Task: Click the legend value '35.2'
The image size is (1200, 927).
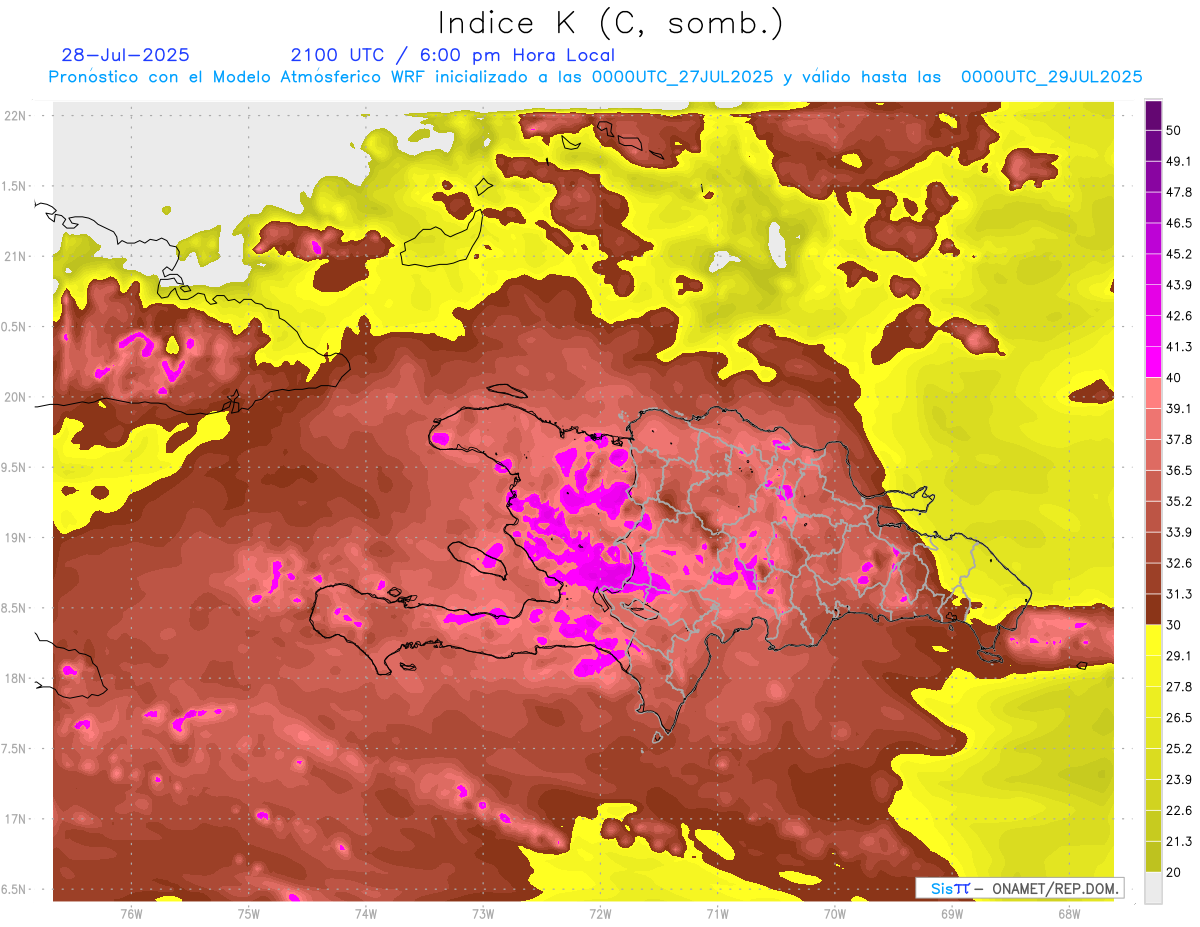Action: coord(1180,502)
